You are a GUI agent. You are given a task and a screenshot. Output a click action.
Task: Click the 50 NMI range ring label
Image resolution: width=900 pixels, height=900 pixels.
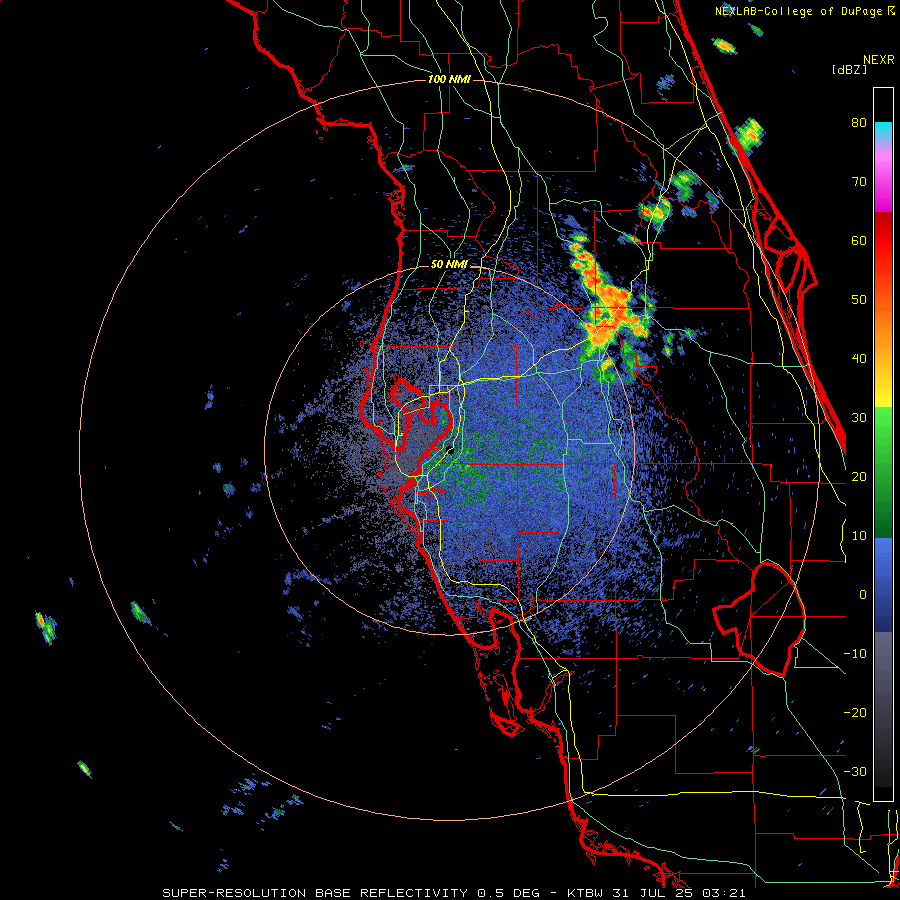tap(449, 265)
